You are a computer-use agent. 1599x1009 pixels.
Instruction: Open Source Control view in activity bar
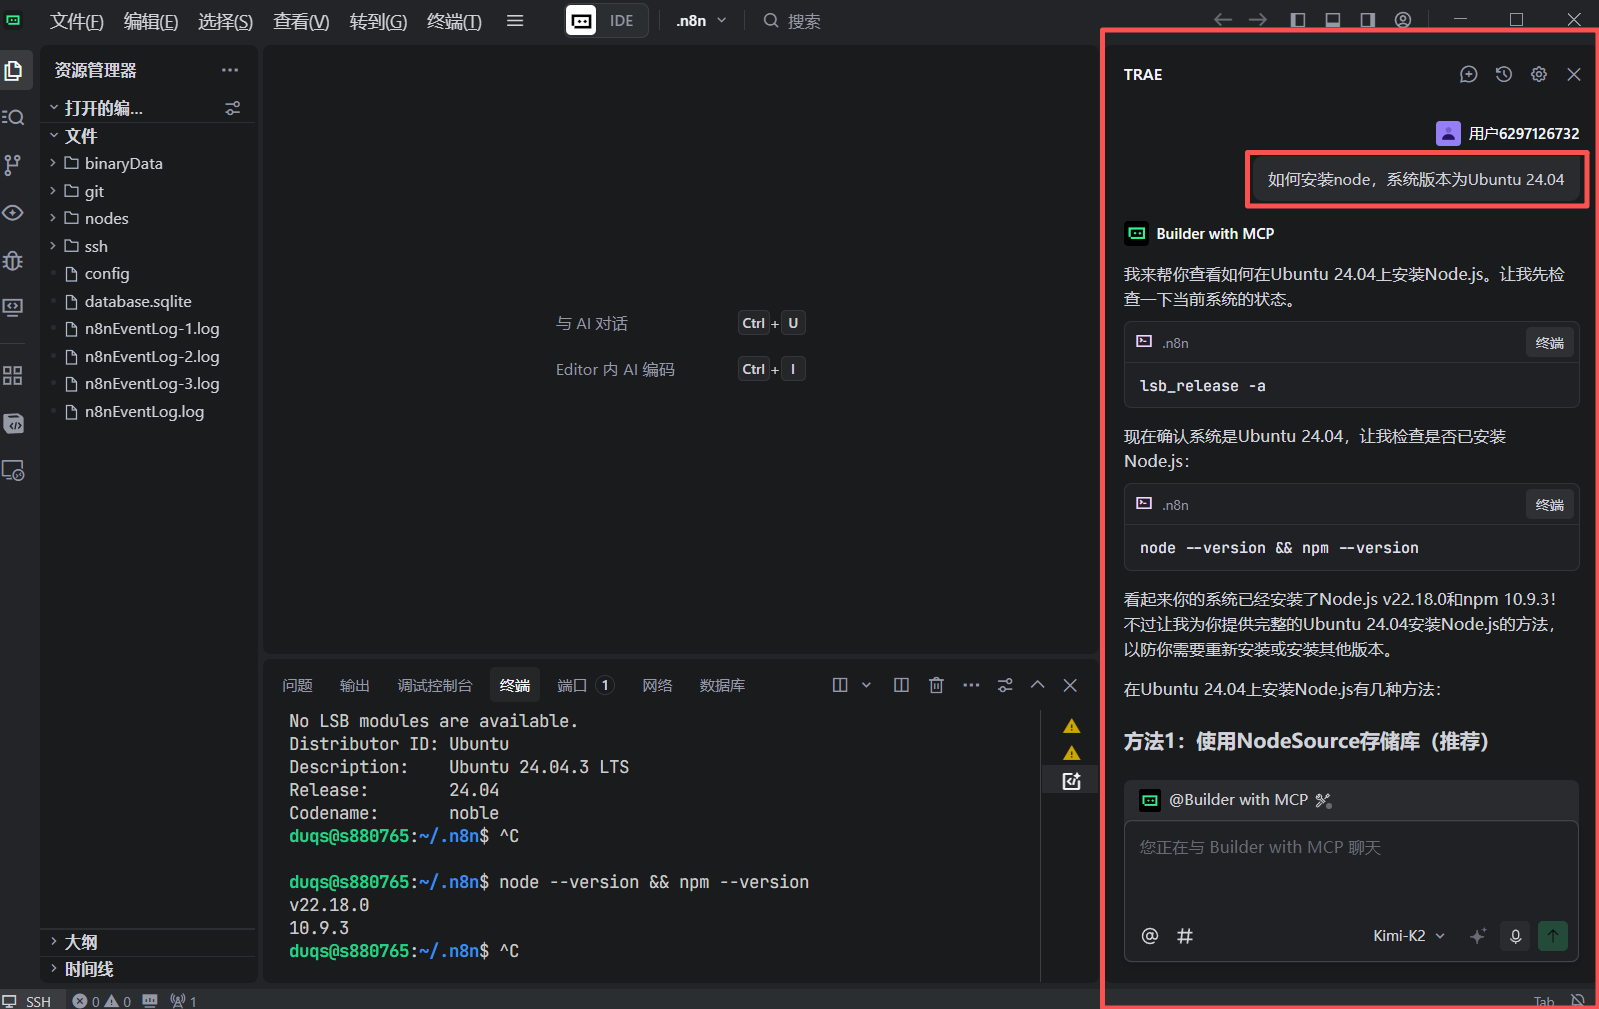click(x=14, y=165)
